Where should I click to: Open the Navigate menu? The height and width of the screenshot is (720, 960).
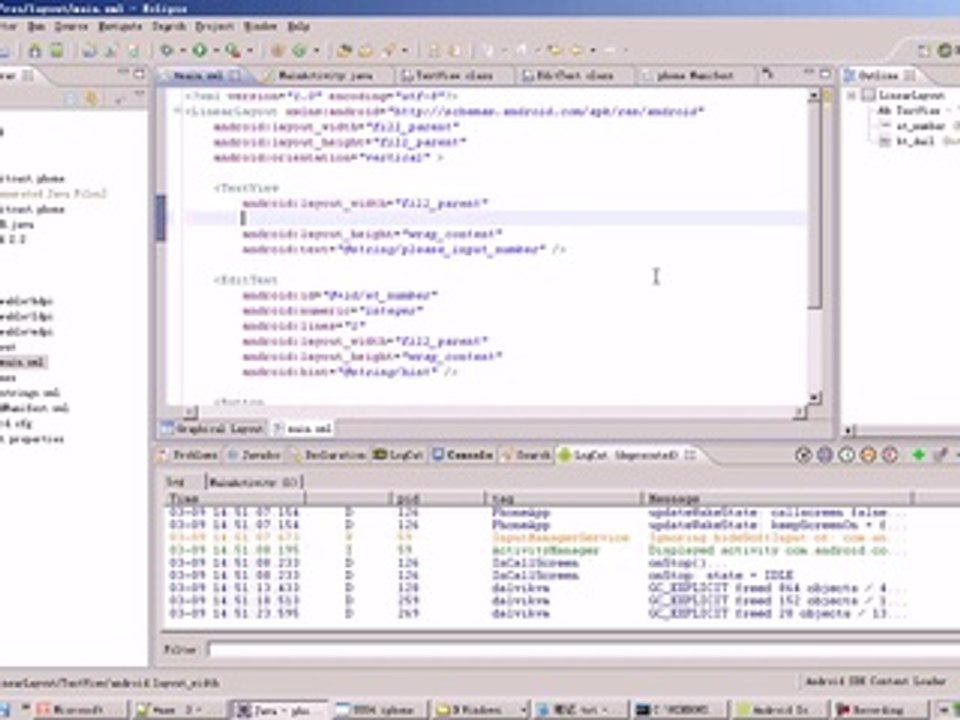point(120,26)
